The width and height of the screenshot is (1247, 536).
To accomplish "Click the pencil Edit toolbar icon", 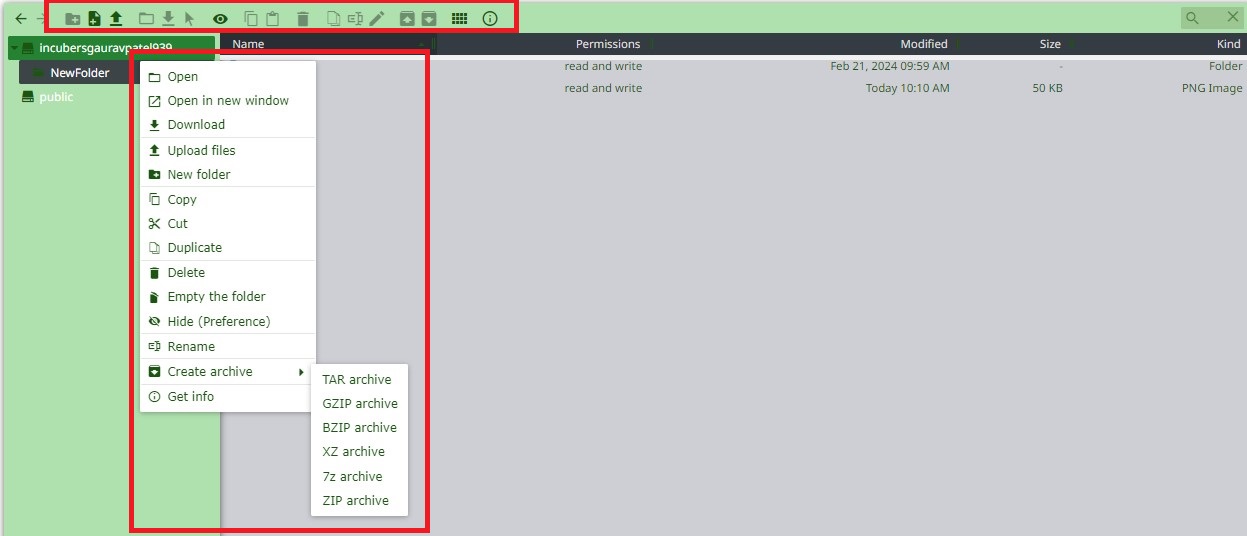I will (377, 18).
